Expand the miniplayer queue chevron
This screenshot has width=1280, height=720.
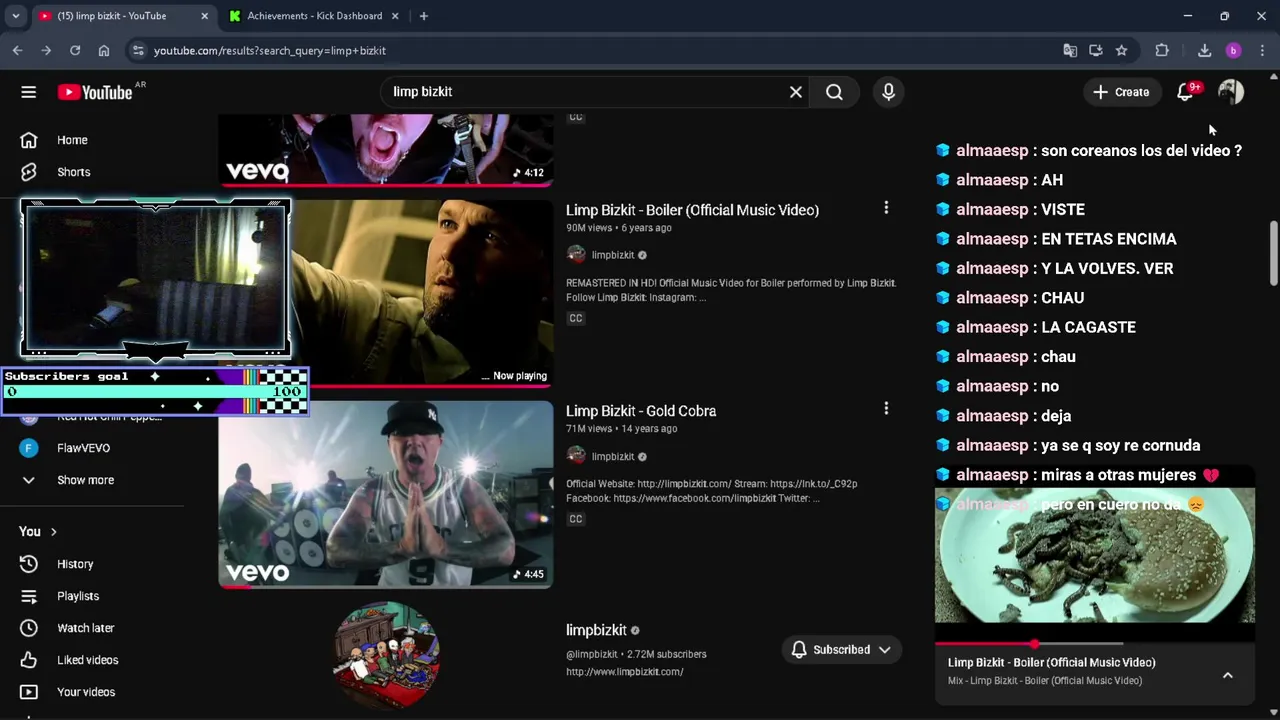(1227, 675)
